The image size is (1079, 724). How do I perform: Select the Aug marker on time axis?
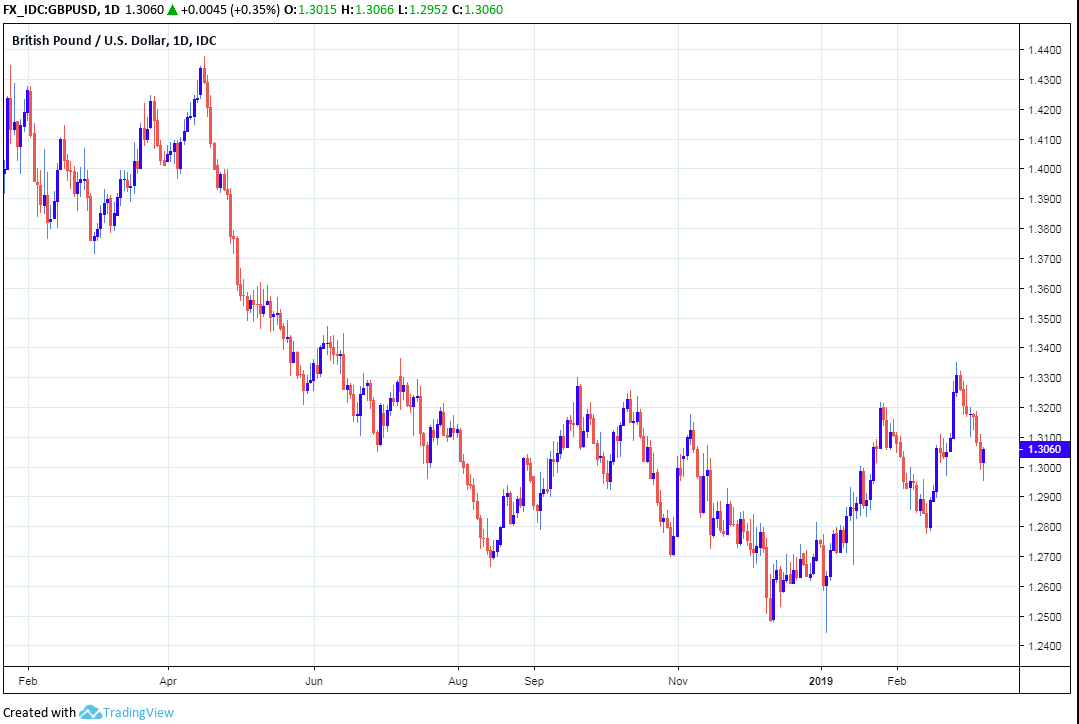[x=457, y=679]
